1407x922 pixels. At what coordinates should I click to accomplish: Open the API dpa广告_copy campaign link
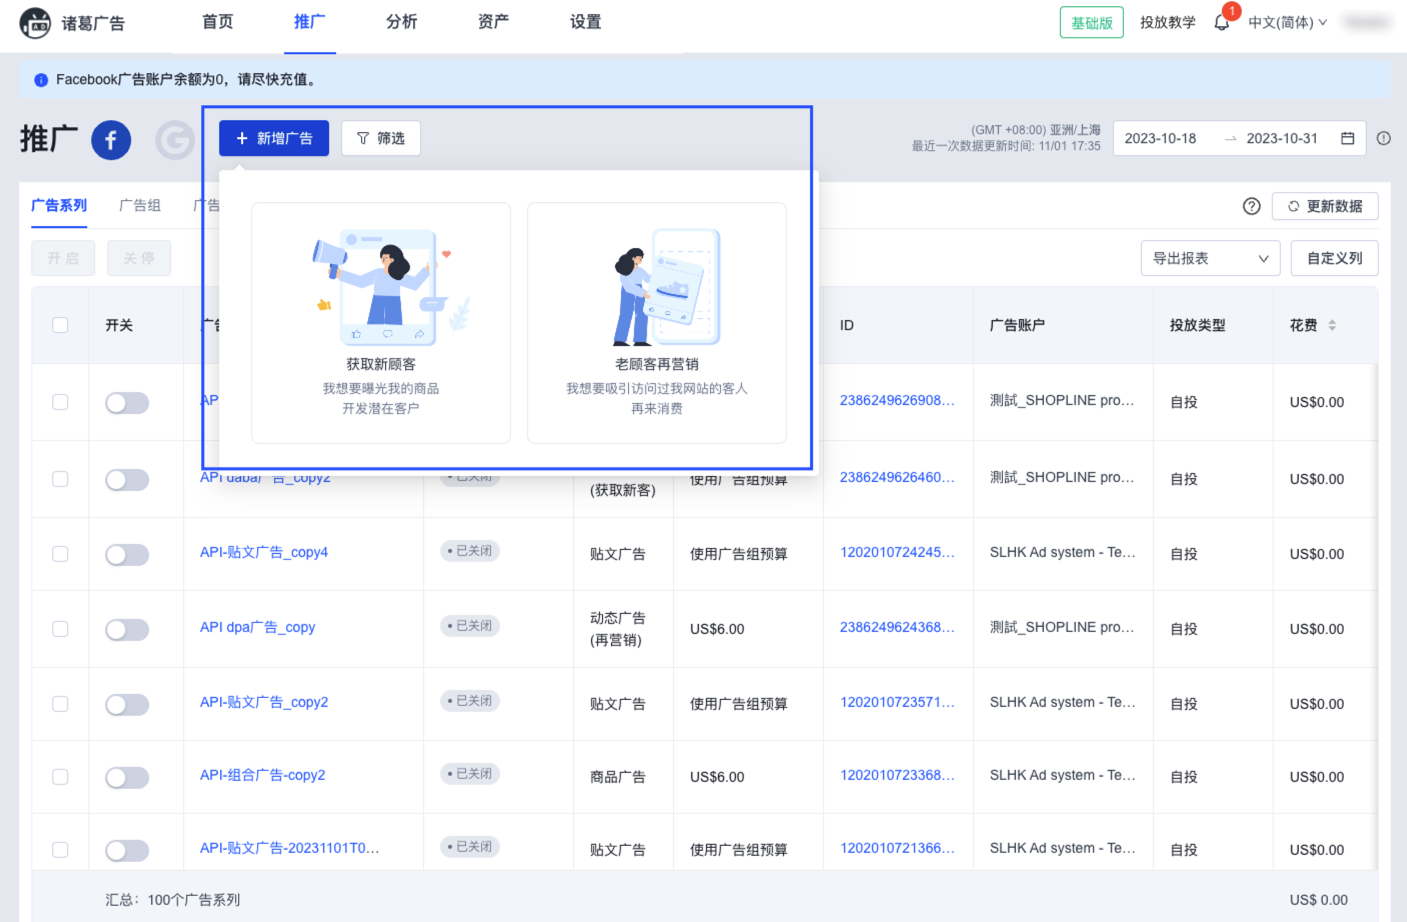(x=257, y=627)
